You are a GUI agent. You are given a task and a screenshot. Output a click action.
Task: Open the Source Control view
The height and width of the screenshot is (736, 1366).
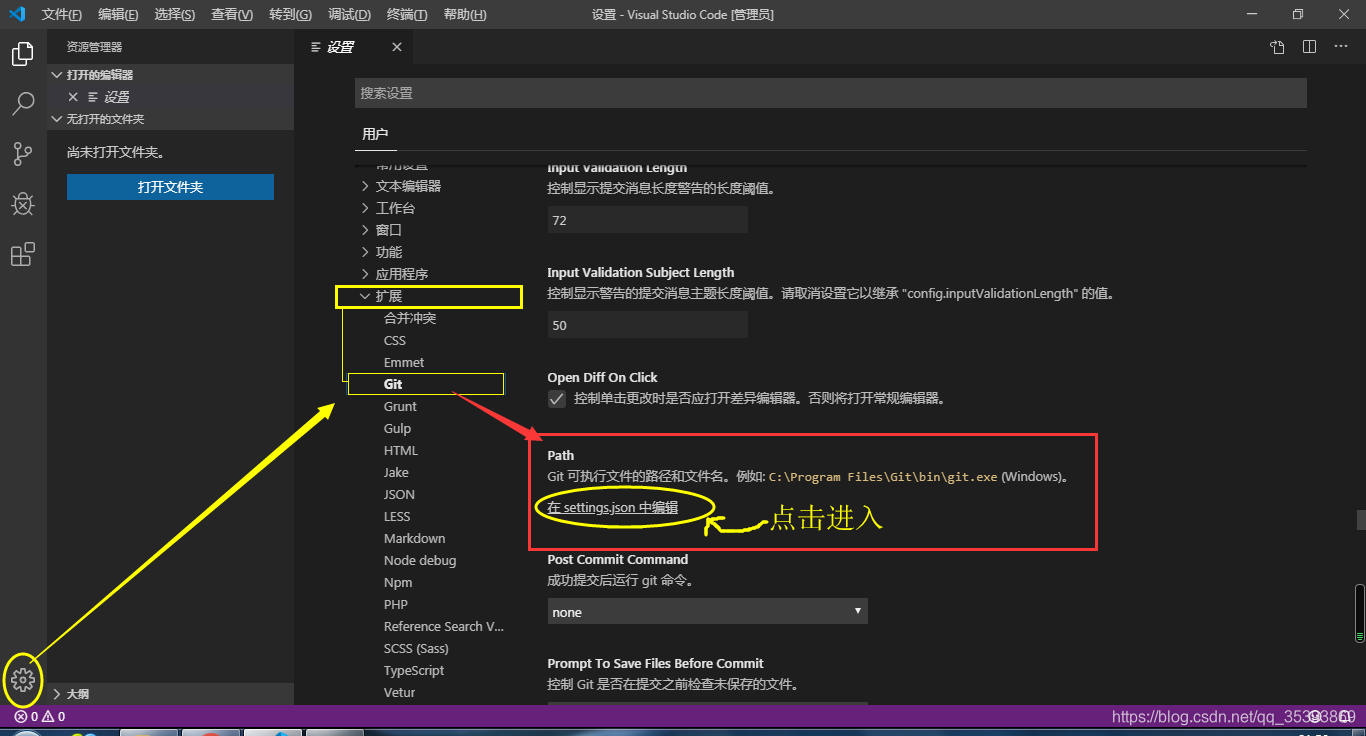22,154
